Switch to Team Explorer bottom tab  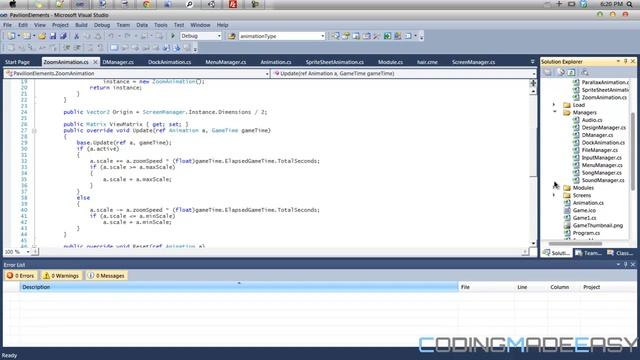pyautogui.click(x=588, y=253)
